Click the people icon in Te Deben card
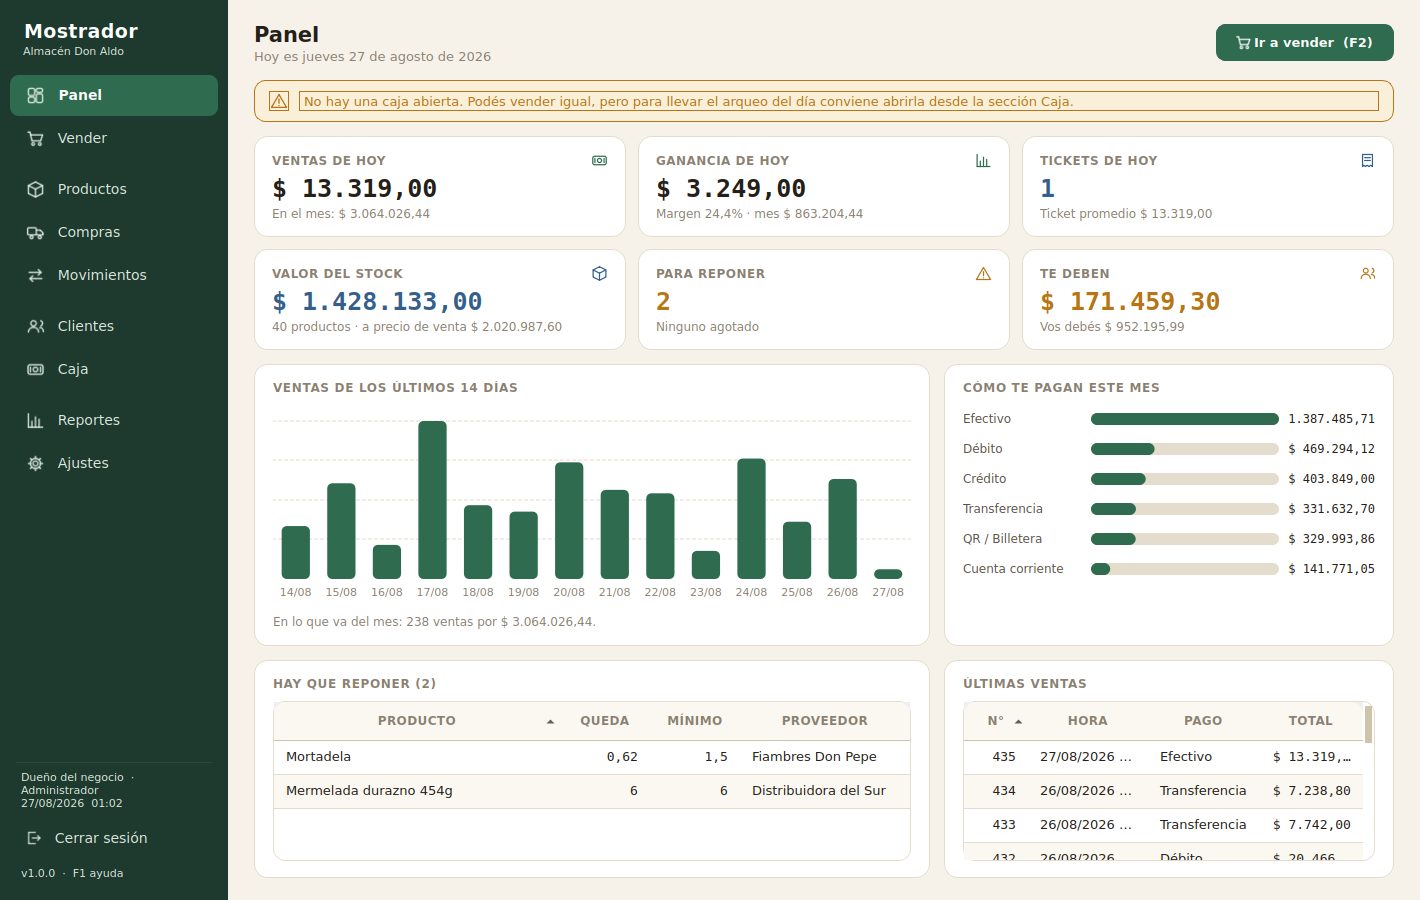 tap(1367, 273)
